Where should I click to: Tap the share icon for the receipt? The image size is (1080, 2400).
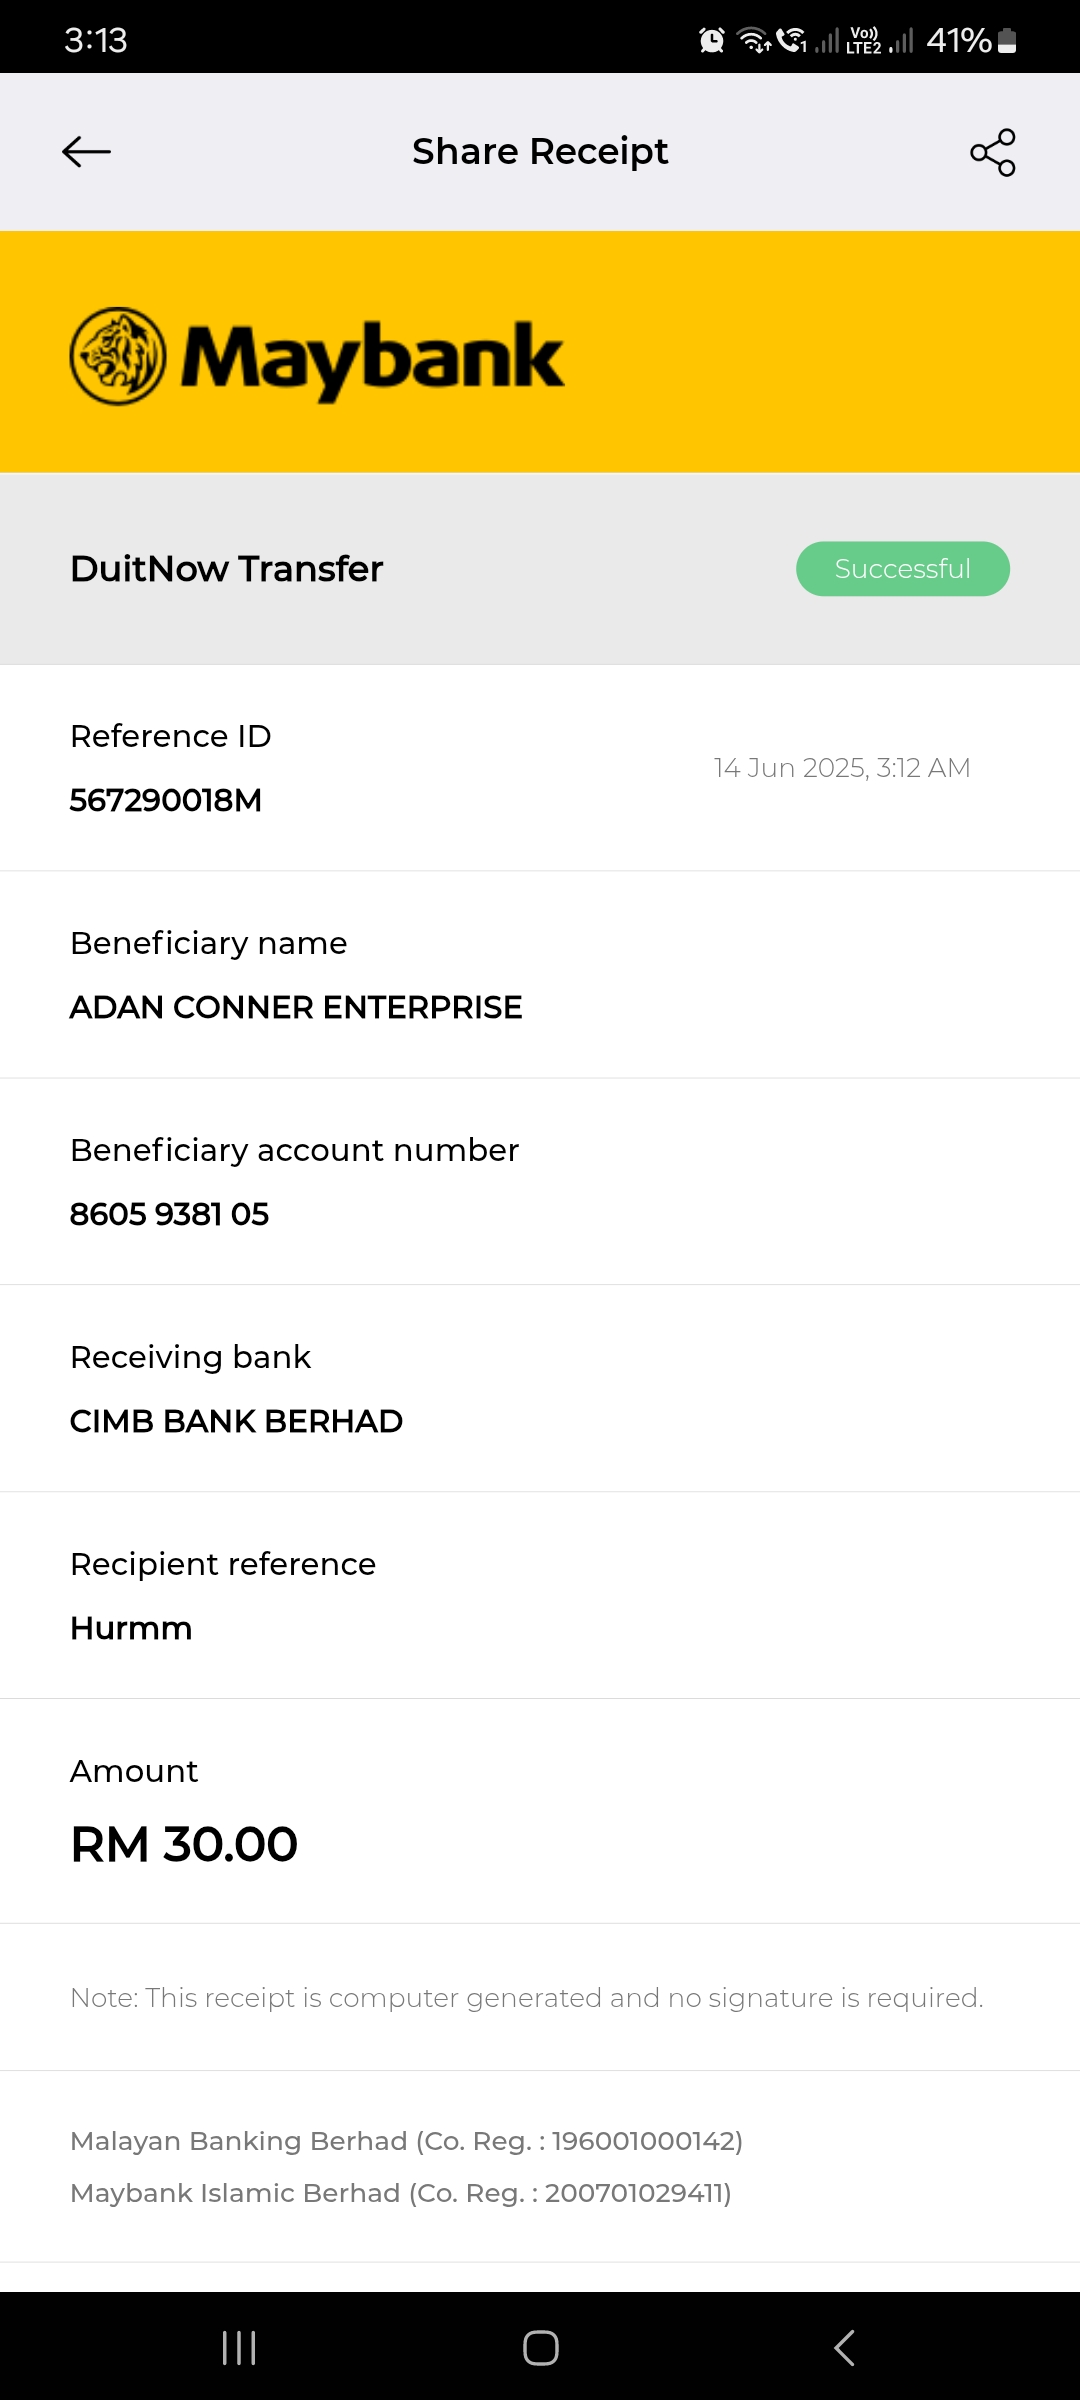(x=992, y=152)
